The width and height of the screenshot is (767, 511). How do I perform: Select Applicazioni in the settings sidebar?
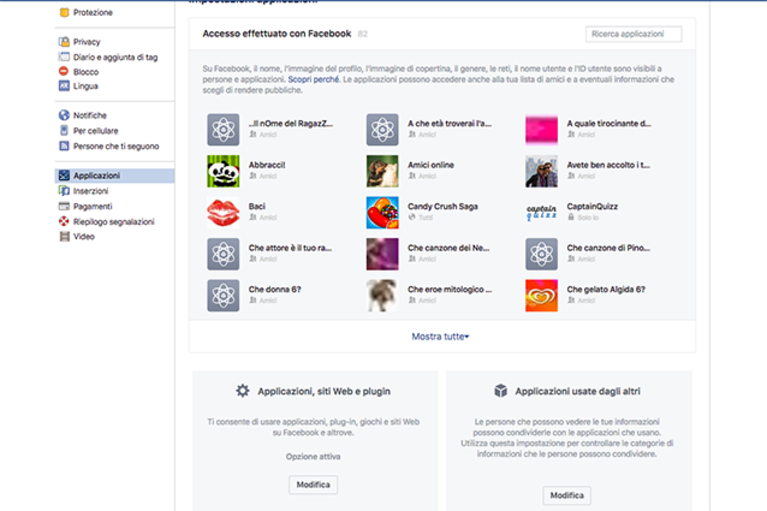click(x=114, y=176)
